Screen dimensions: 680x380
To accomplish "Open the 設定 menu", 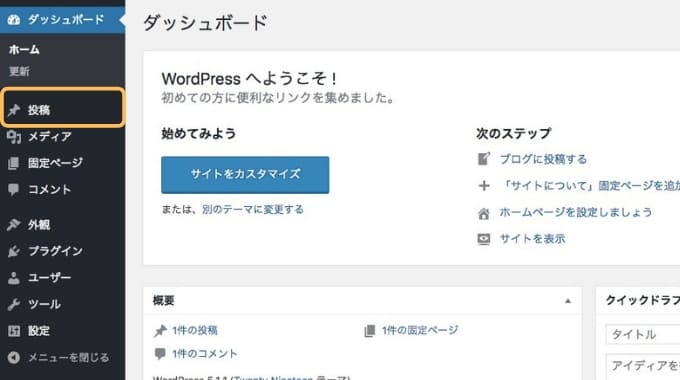I will pos(62,331).
